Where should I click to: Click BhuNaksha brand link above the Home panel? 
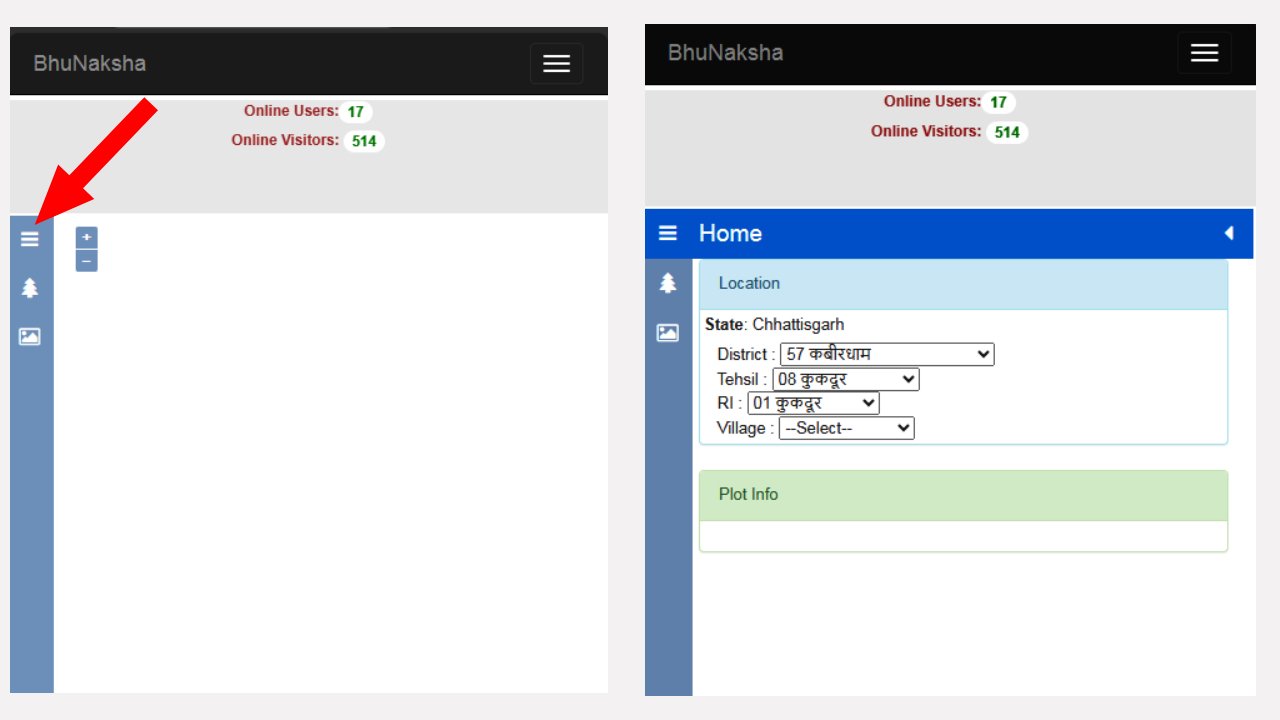point(725,53)
